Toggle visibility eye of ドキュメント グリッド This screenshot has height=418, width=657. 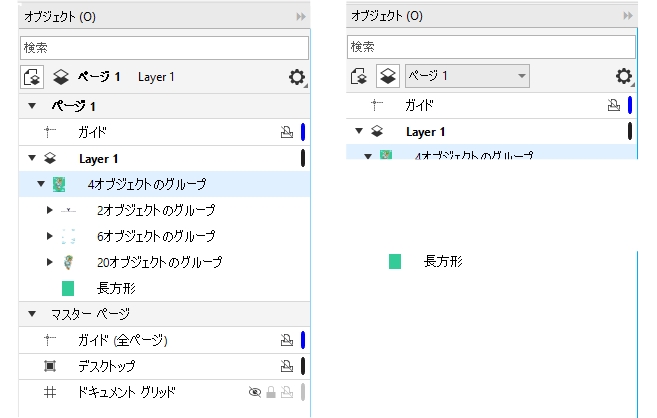pyautogui.click(x=254, y=393)
